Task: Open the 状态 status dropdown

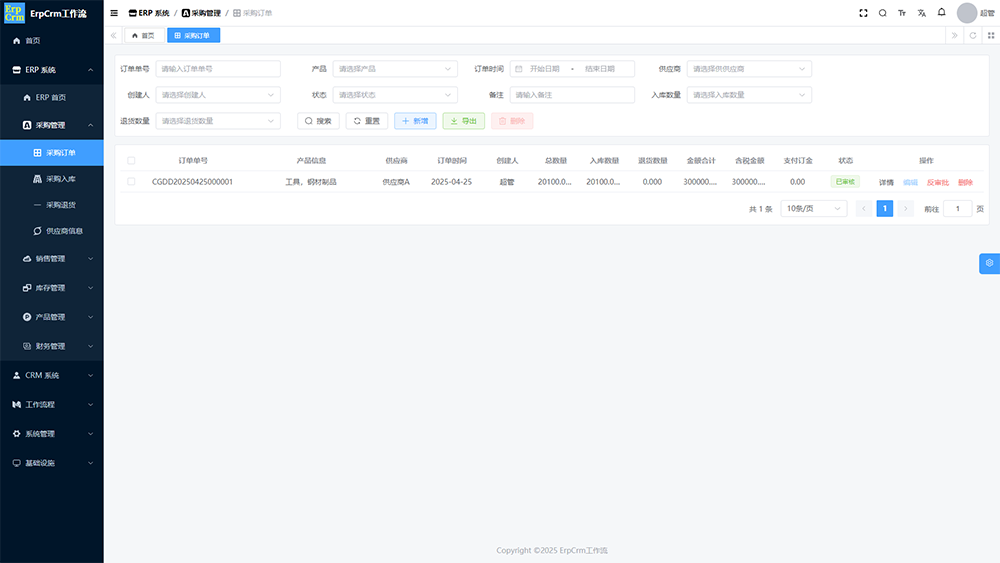Action: point(395,95)
